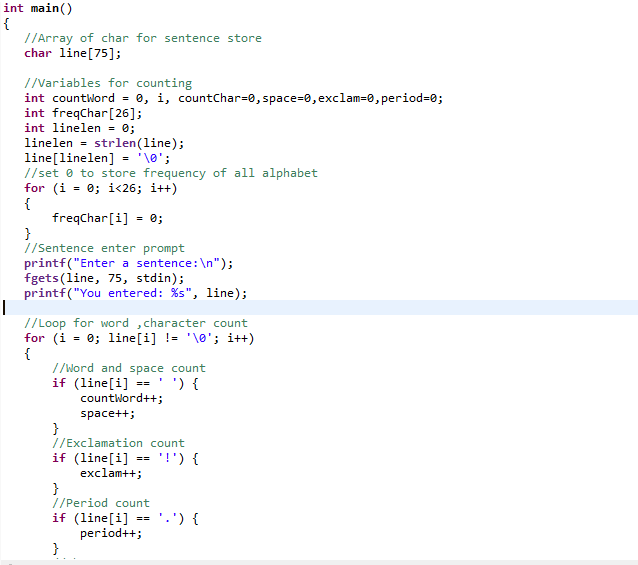638x565 pixels.
Task: Click the comment '//Array of char for sentence store'
Action: point(143,38)
